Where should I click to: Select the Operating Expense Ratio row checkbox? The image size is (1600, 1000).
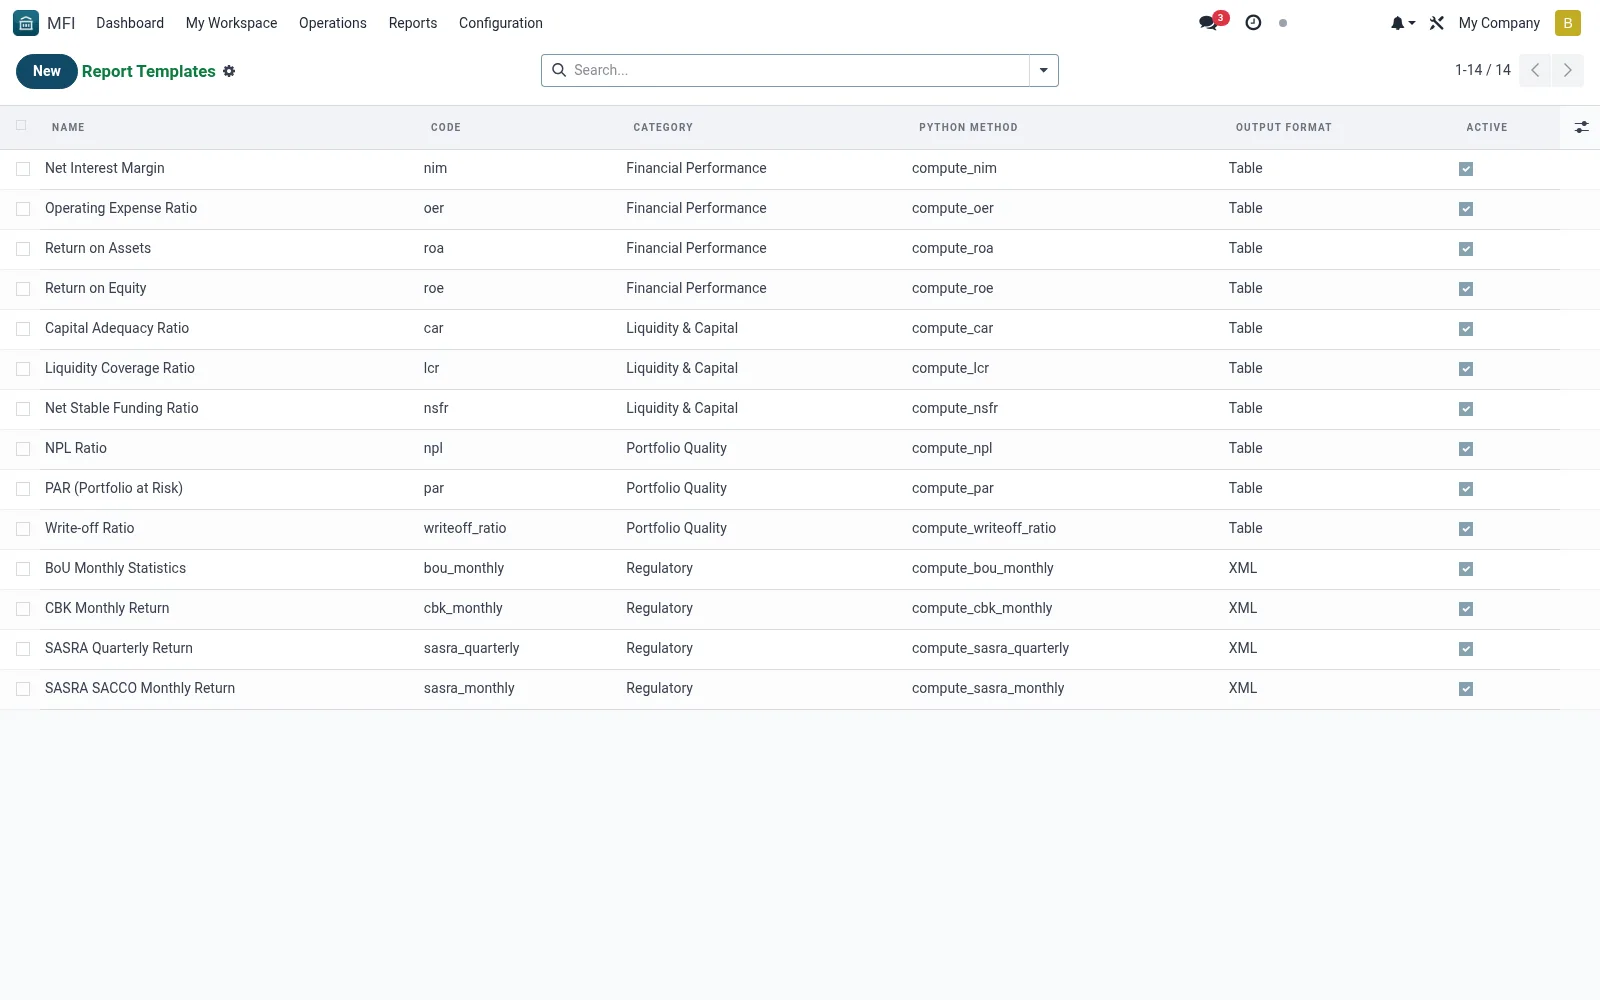[23, 209]
